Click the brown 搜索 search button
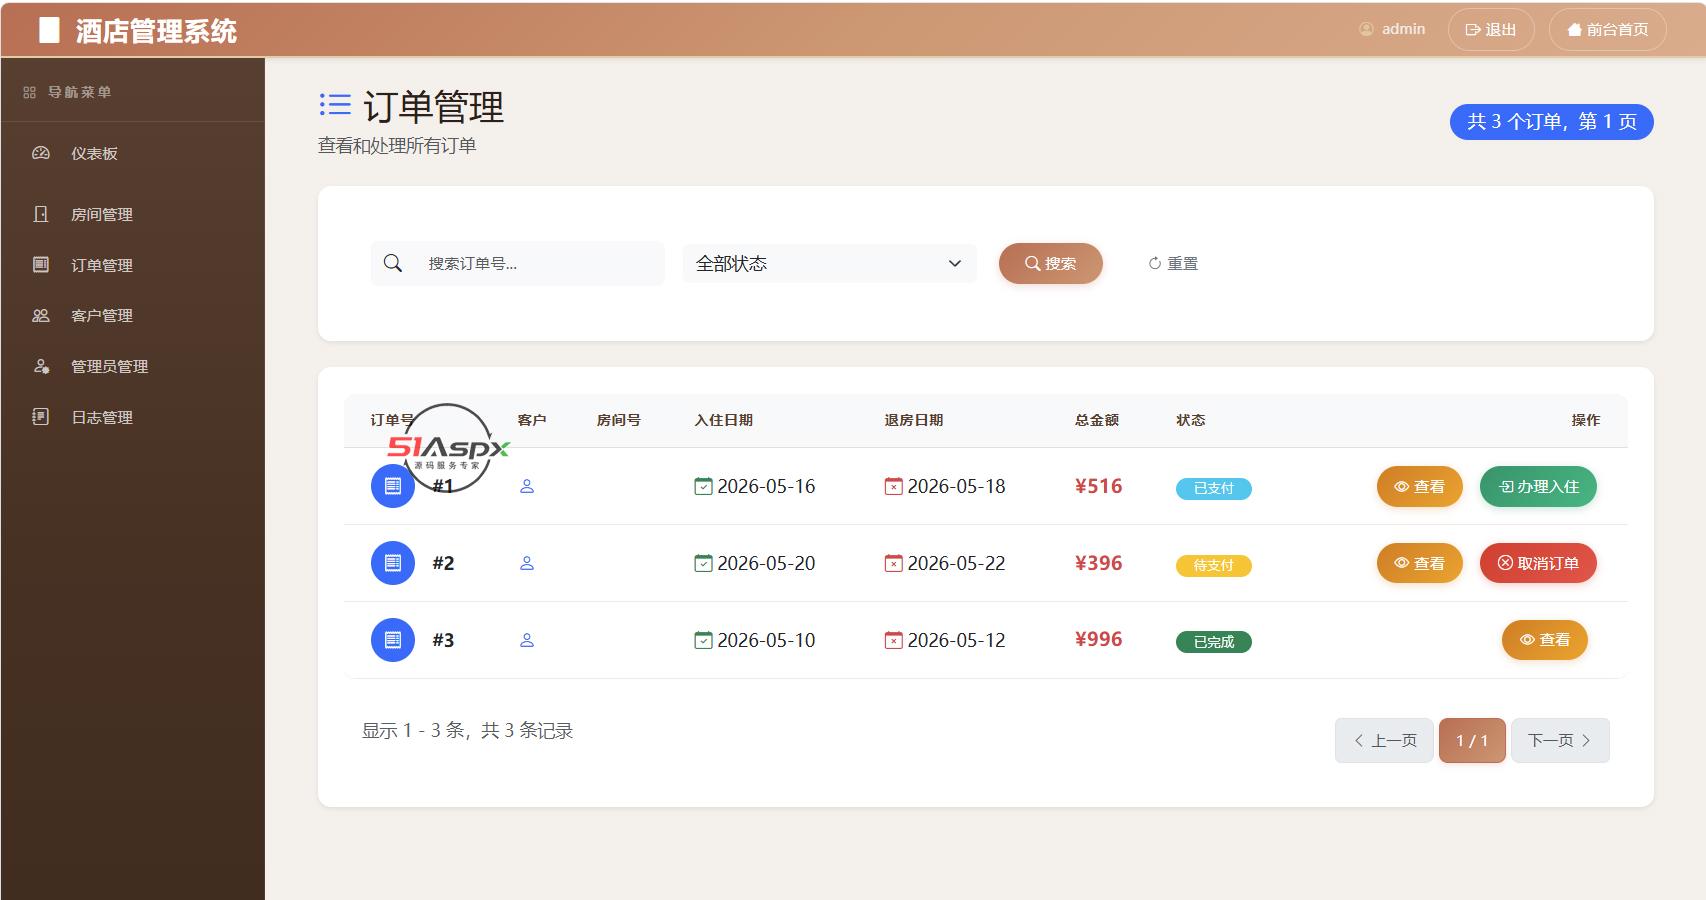The image size is (1706, 900). pyautogui.click(x=1050, y=263)
